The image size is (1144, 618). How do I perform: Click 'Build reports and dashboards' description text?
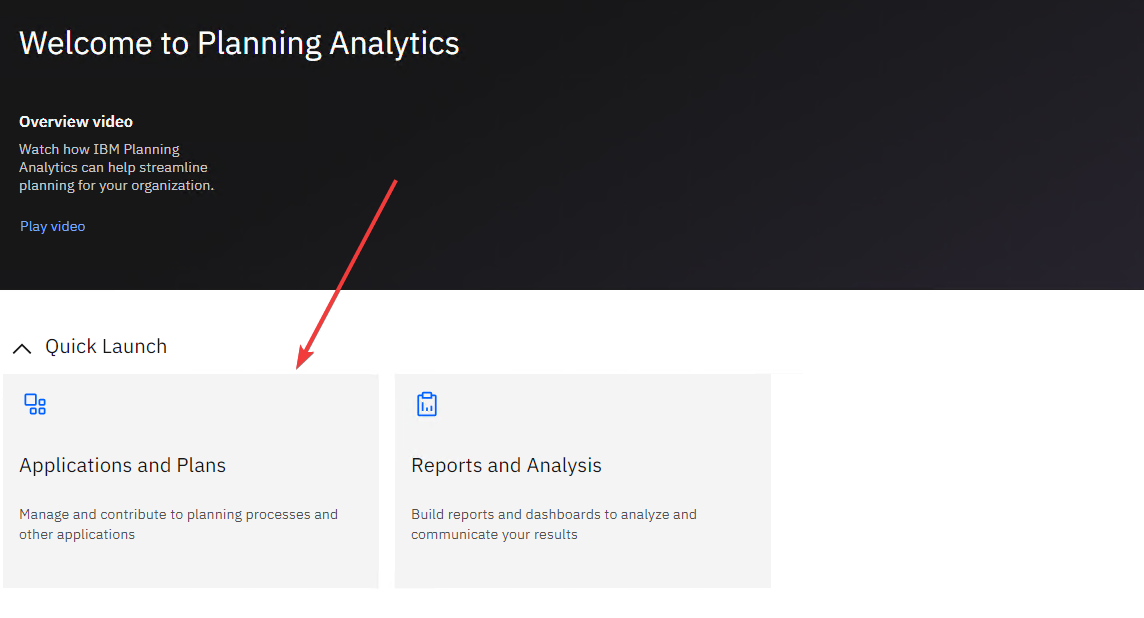(554, 524)
